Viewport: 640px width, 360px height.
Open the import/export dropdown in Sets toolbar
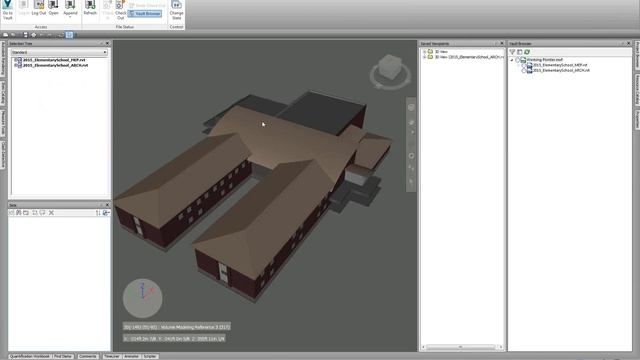(x=106, y=213)
